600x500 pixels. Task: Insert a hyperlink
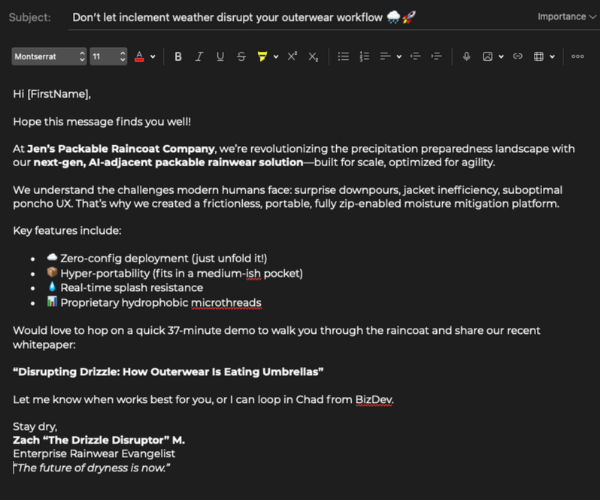pos(517,57)
